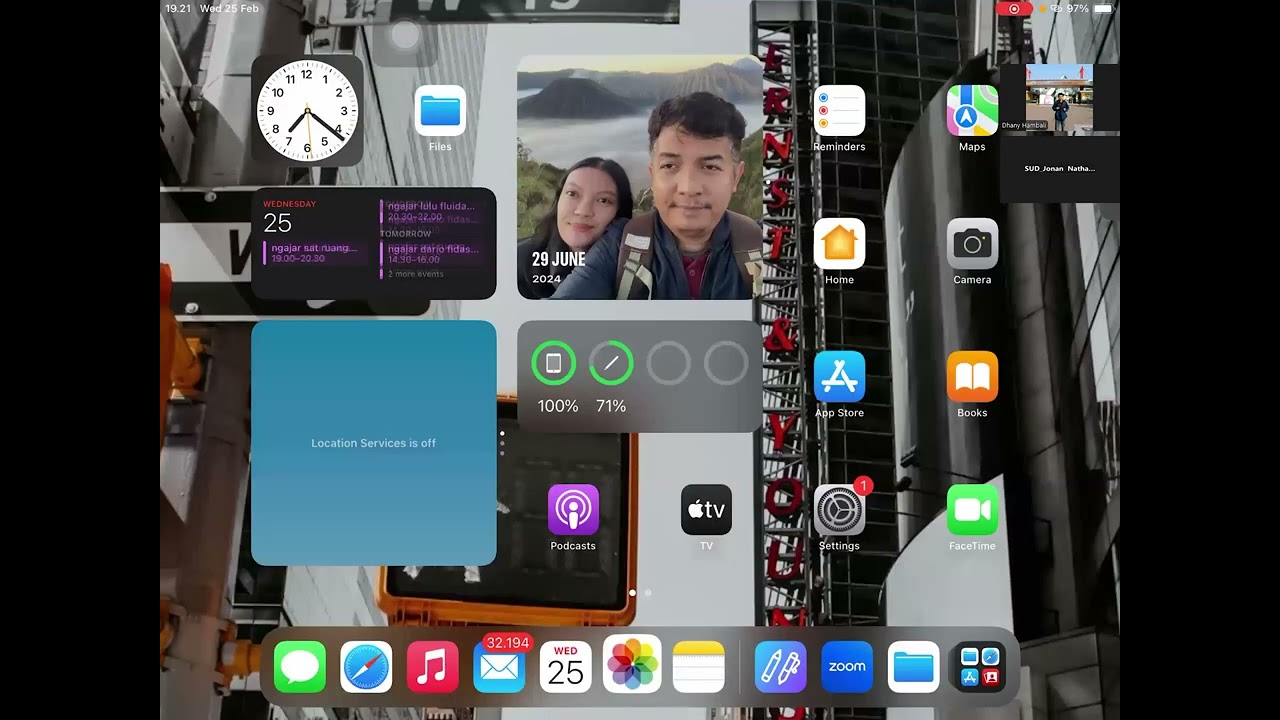
Task: Launch Safari from the dock
Action: 366,667
